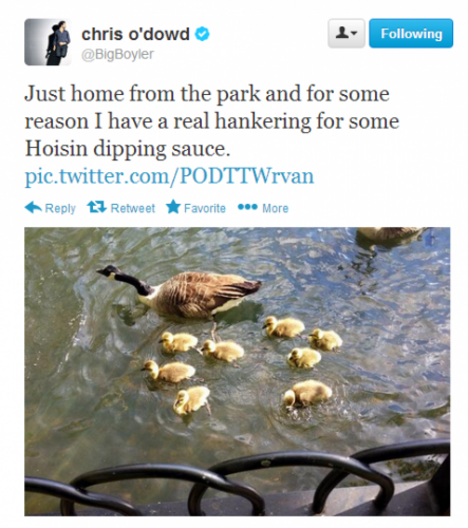This screenshot has height=528, width=468.
Task: Click the favorite star icon
Action: (x=173, y=206)
